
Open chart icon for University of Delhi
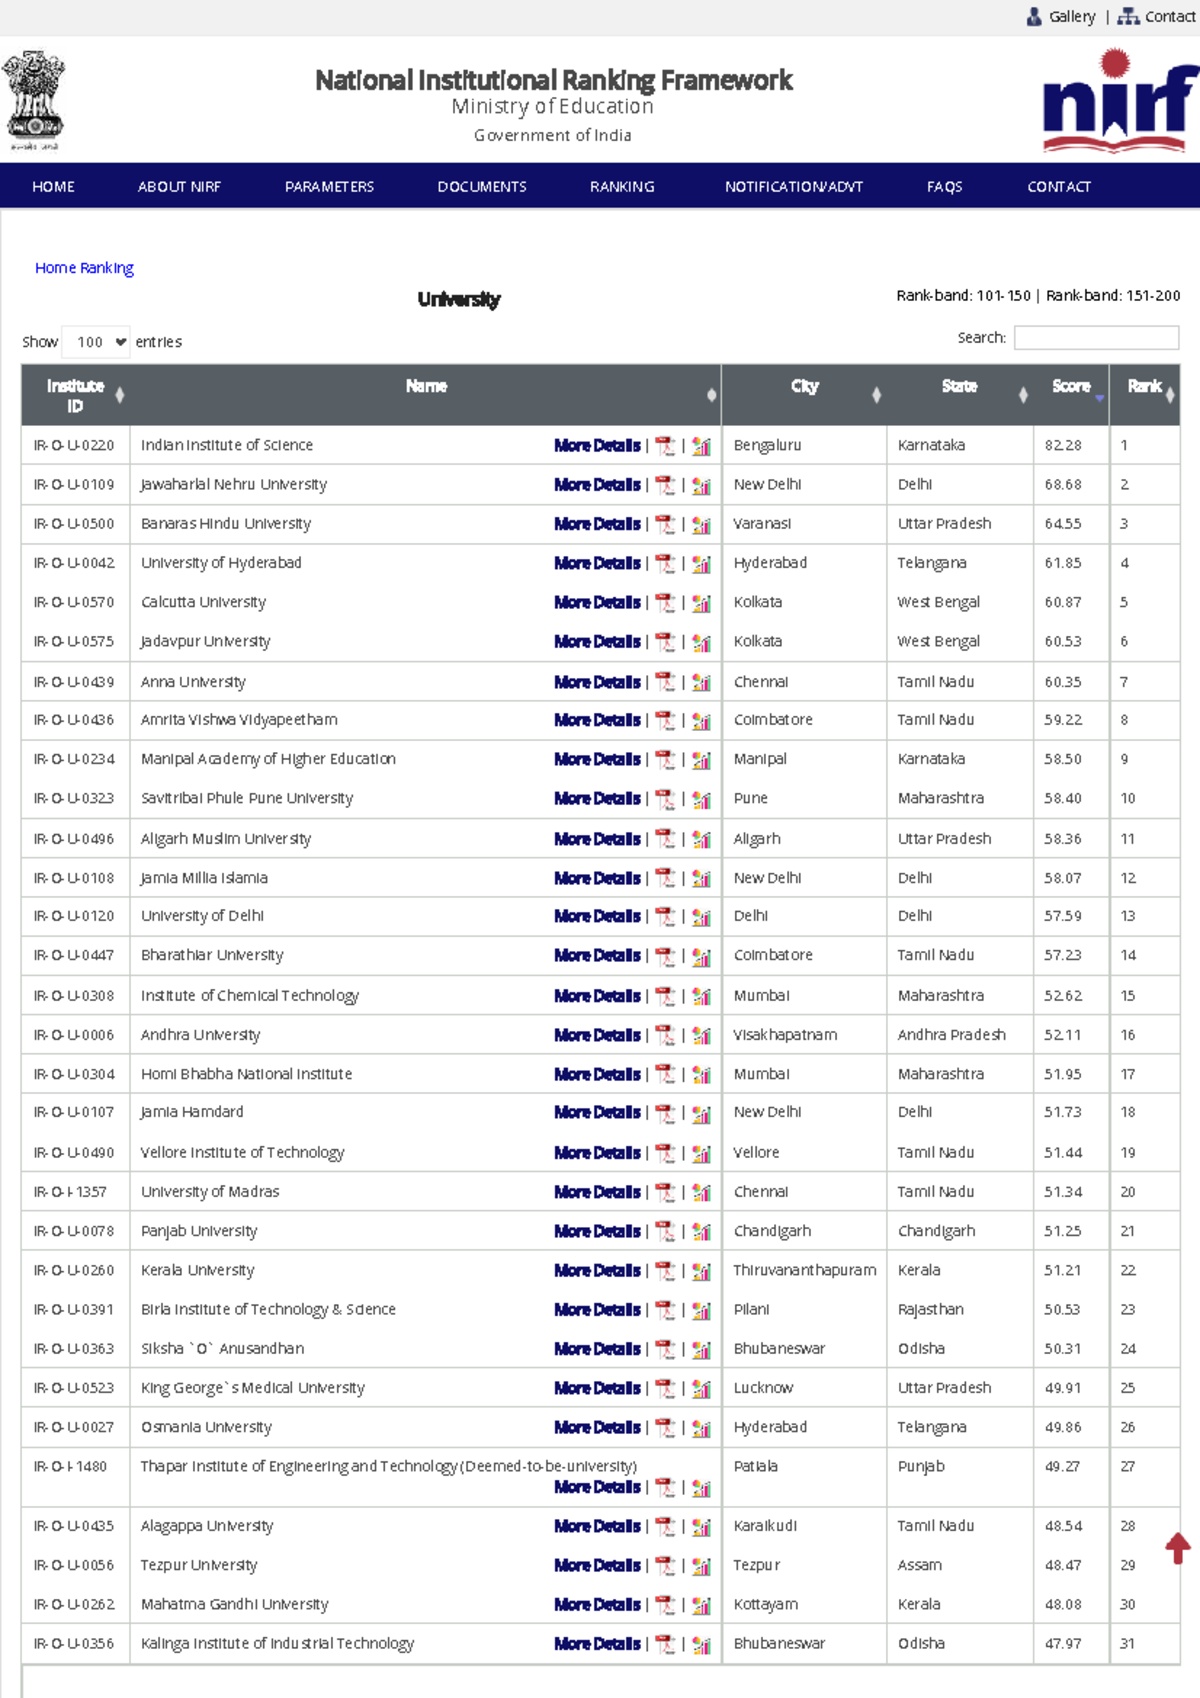click(x=701, y=916)
